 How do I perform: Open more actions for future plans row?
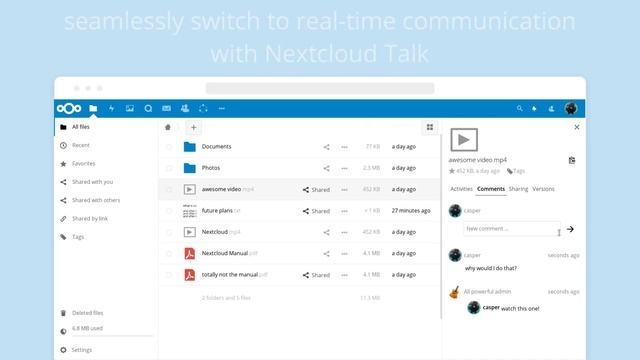(x=344, y=211)
